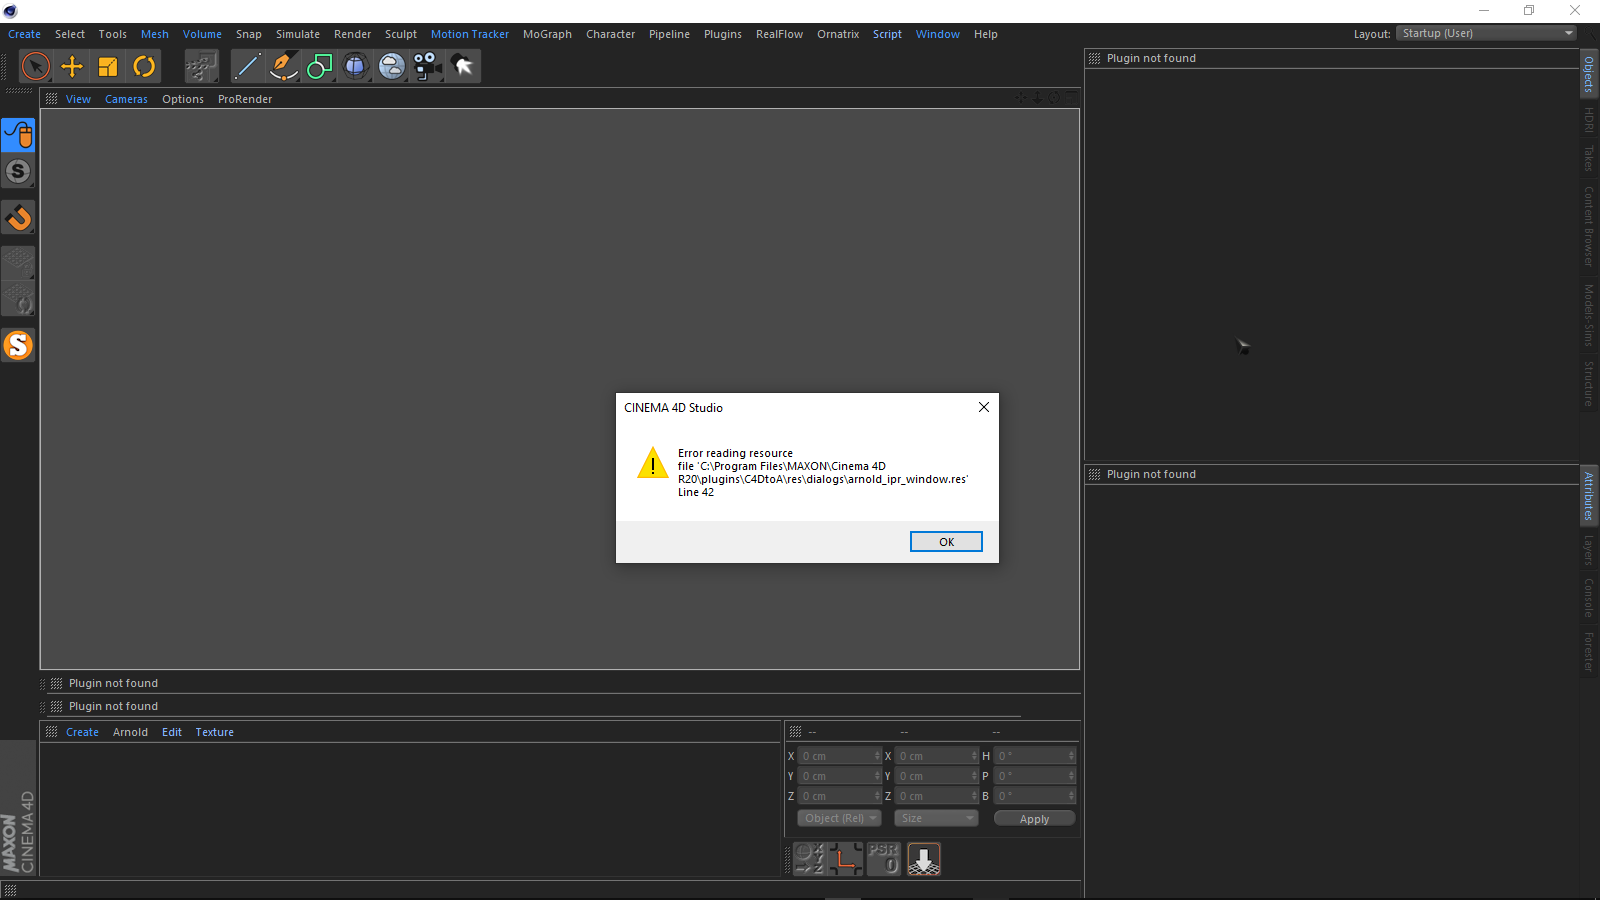The width and height of the screenshot is (1600, 900).
Task: Click the PSR reset icon
Action: point(884,859)
